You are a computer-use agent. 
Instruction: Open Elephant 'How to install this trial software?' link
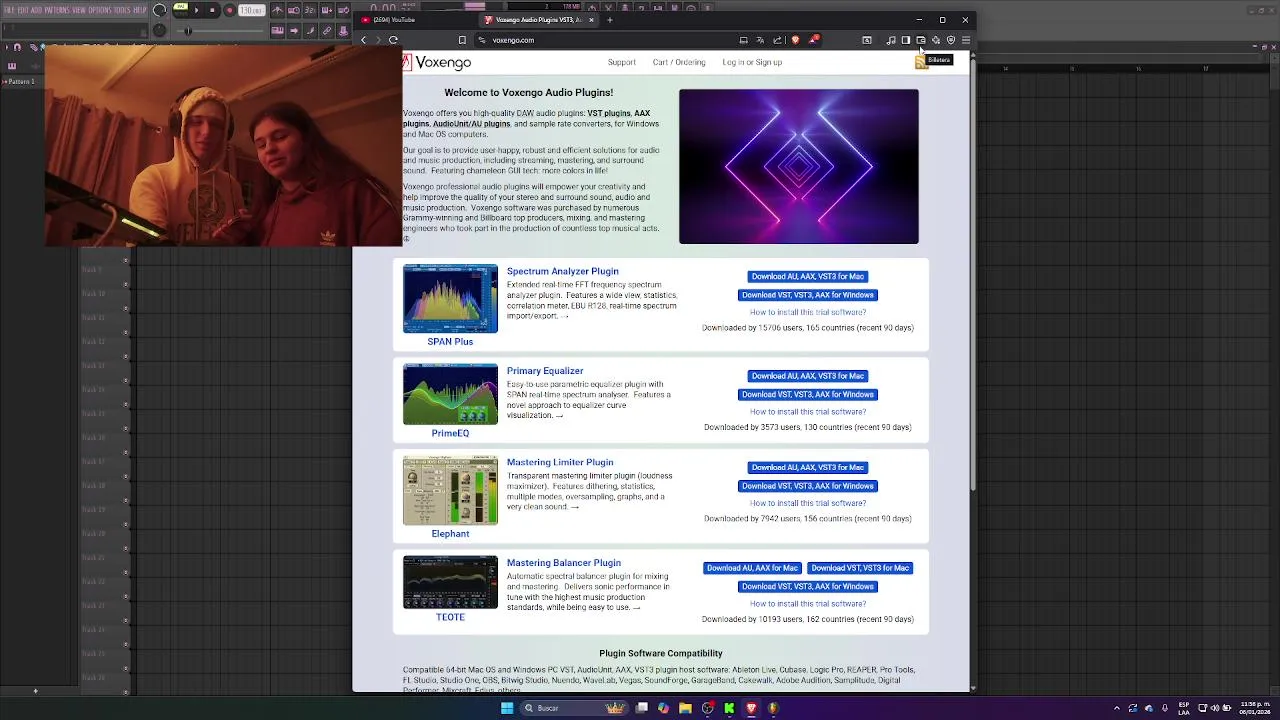tap(808, 503)
